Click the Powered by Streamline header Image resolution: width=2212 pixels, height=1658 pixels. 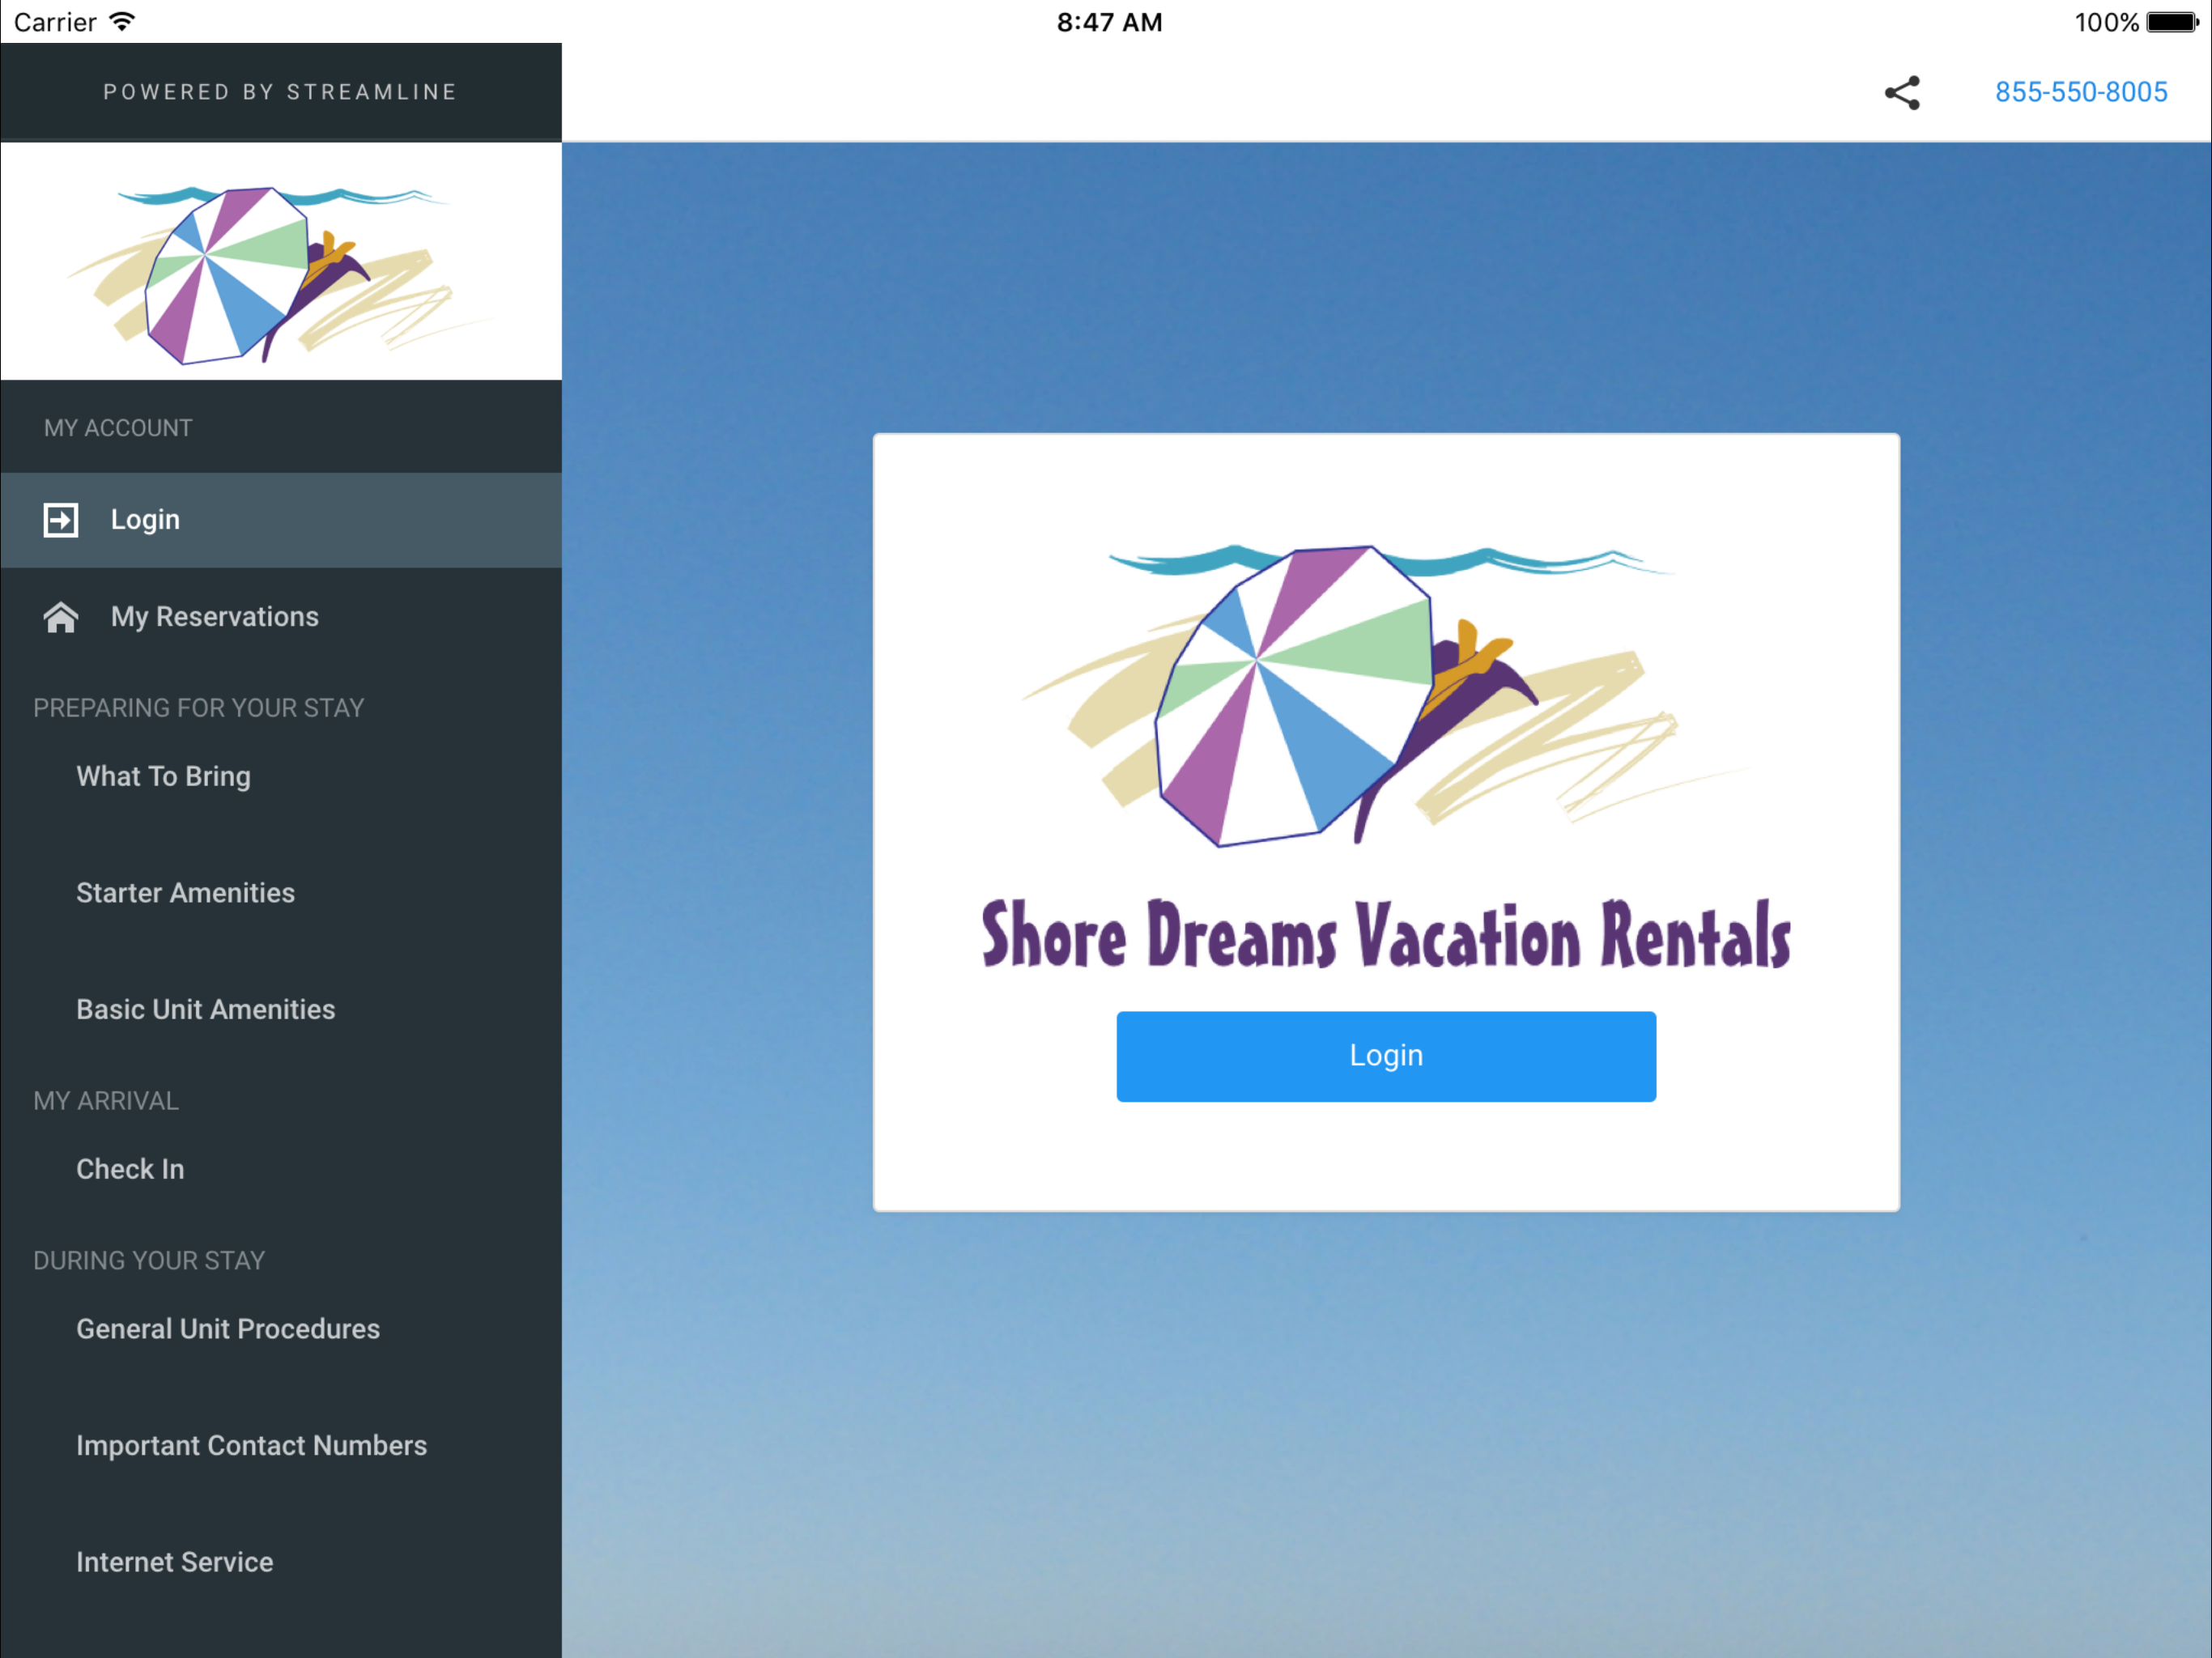281,92
